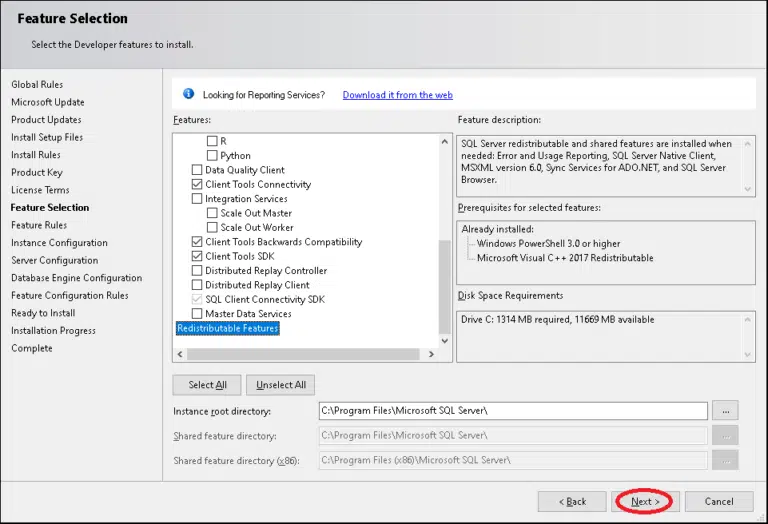Screen dimensions: 768x524
Task: Click the Global Rules step
Action: [37, 84]
